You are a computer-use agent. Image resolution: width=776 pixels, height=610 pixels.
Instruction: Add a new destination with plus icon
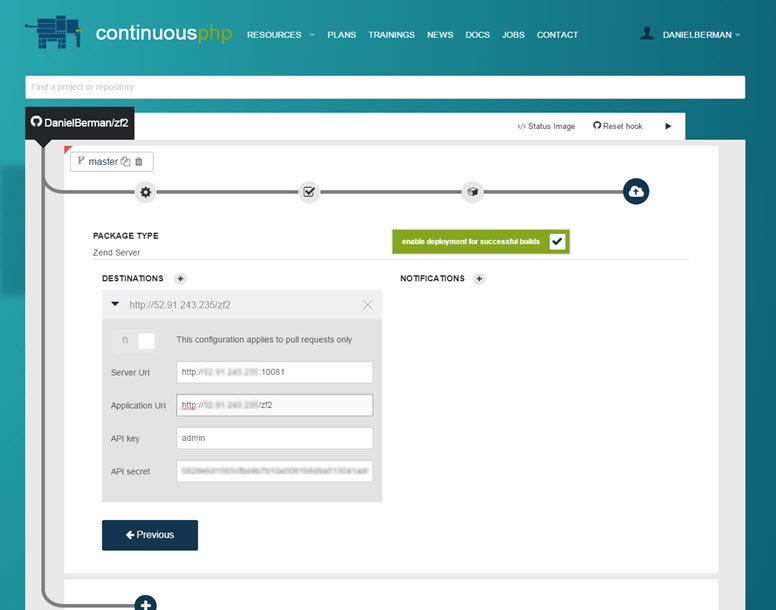point(180,279)
